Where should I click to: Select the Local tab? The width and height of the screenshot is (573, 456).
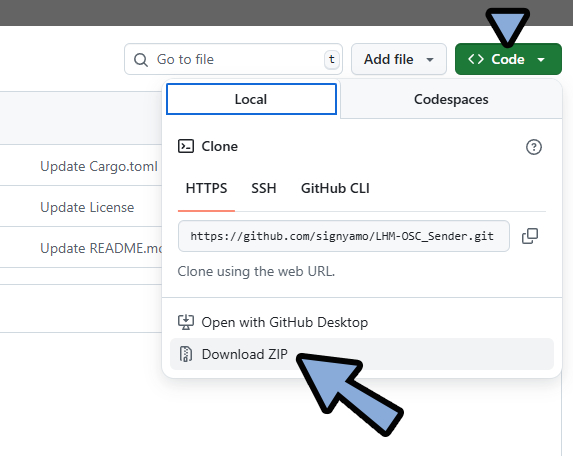[251, 99]
